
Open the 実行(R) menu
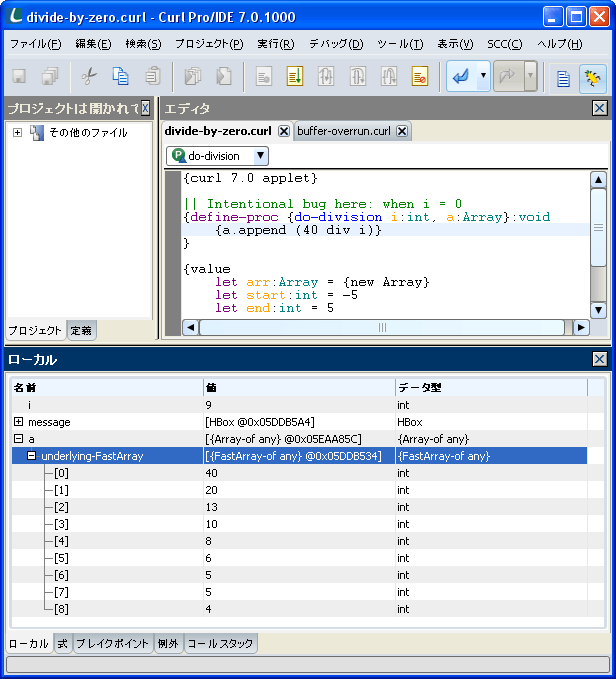pyautogui.click(x=276, y=44)
